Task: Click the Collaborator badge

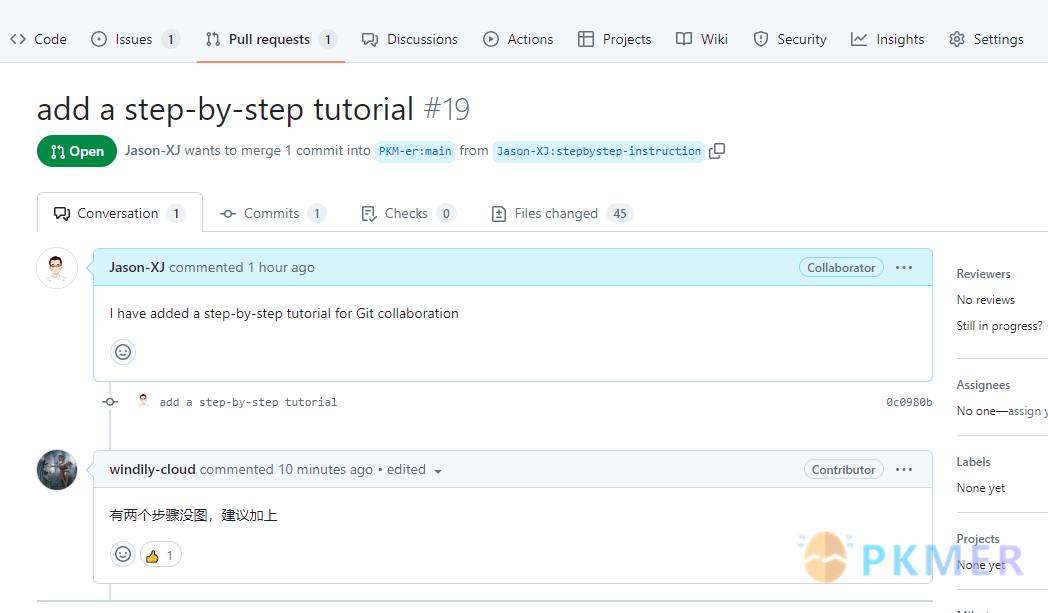Action: 841,267
